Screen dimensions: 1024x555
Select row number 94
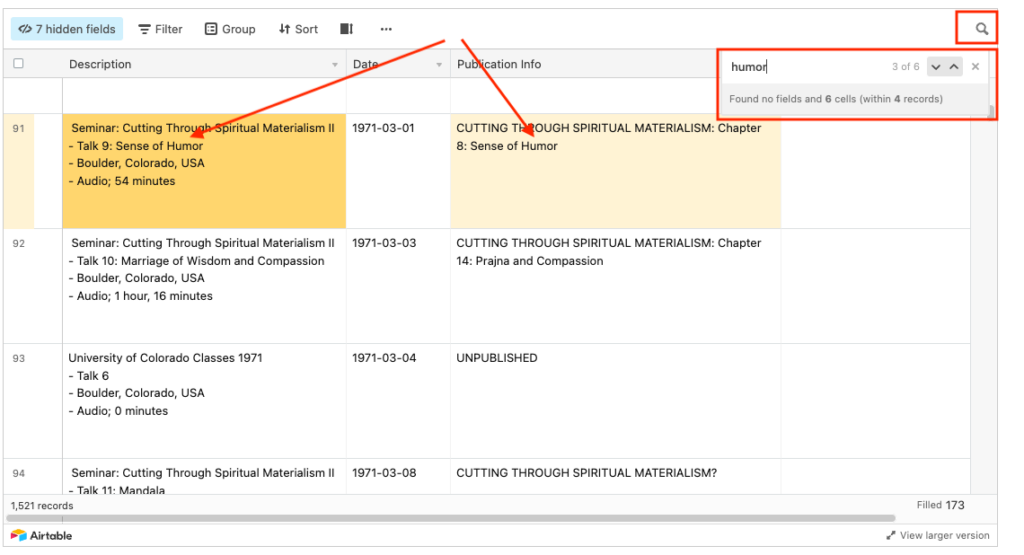point(18,473)
